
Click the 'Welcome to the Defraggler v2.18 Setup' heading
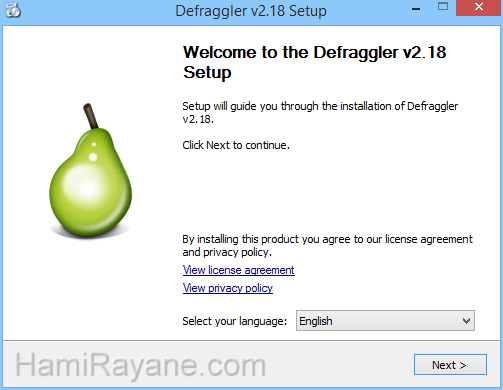(314, 62)
